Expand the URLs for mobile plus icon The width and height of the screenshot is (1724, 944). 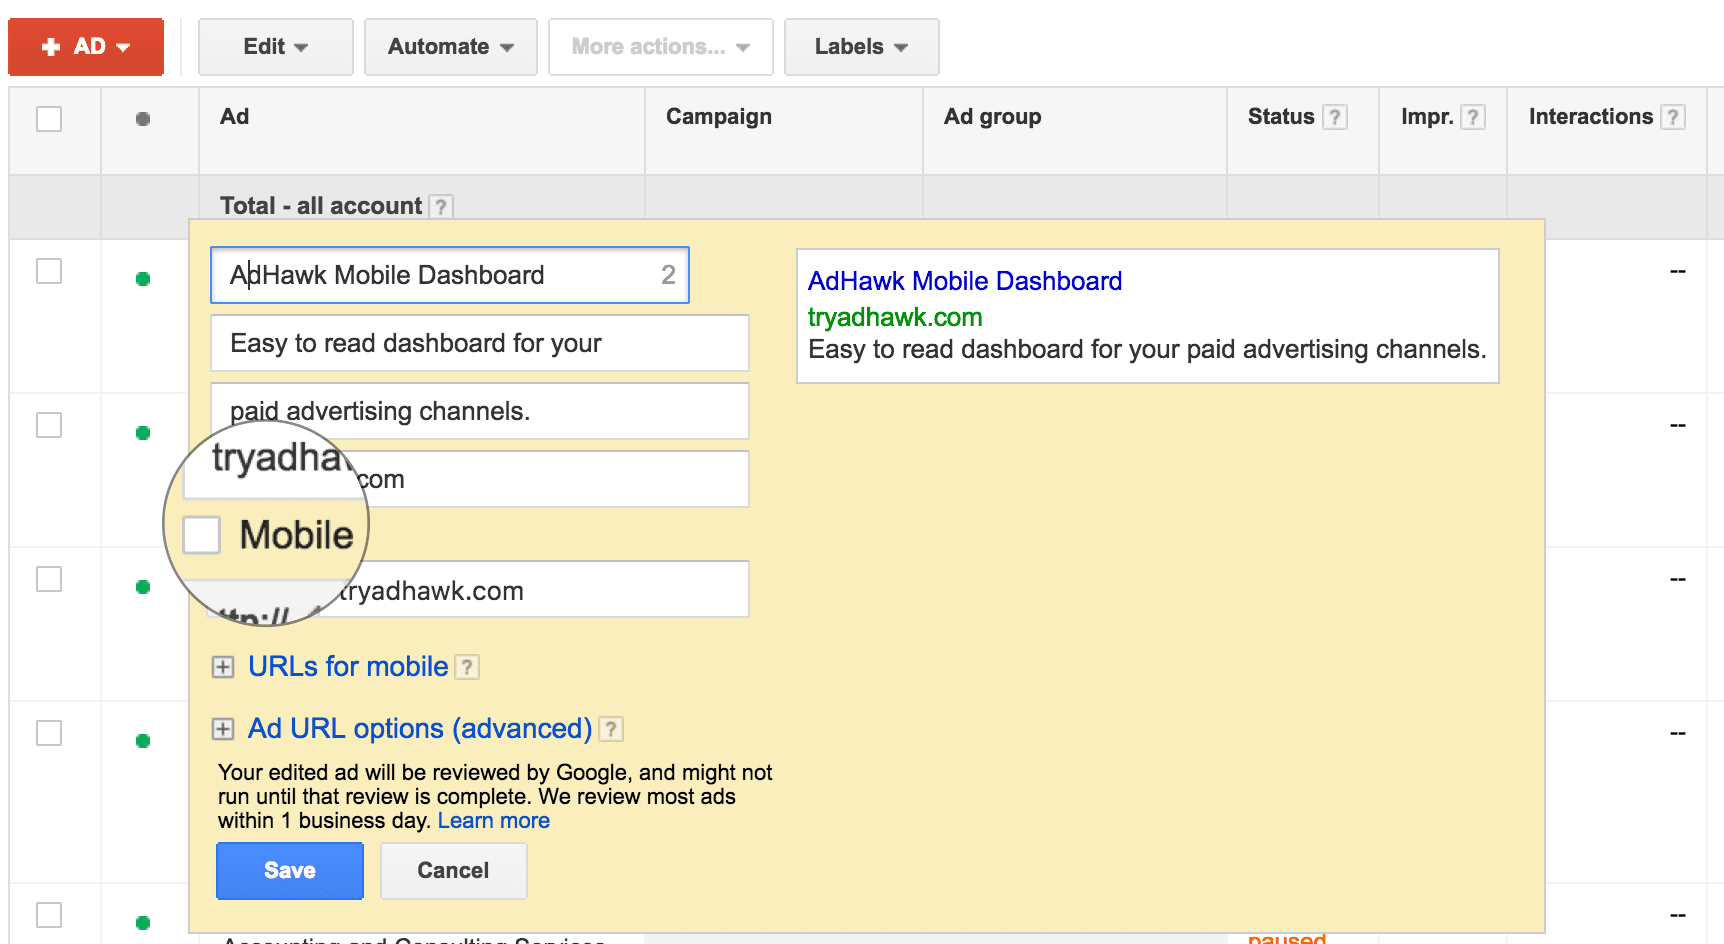pos(223,667)
